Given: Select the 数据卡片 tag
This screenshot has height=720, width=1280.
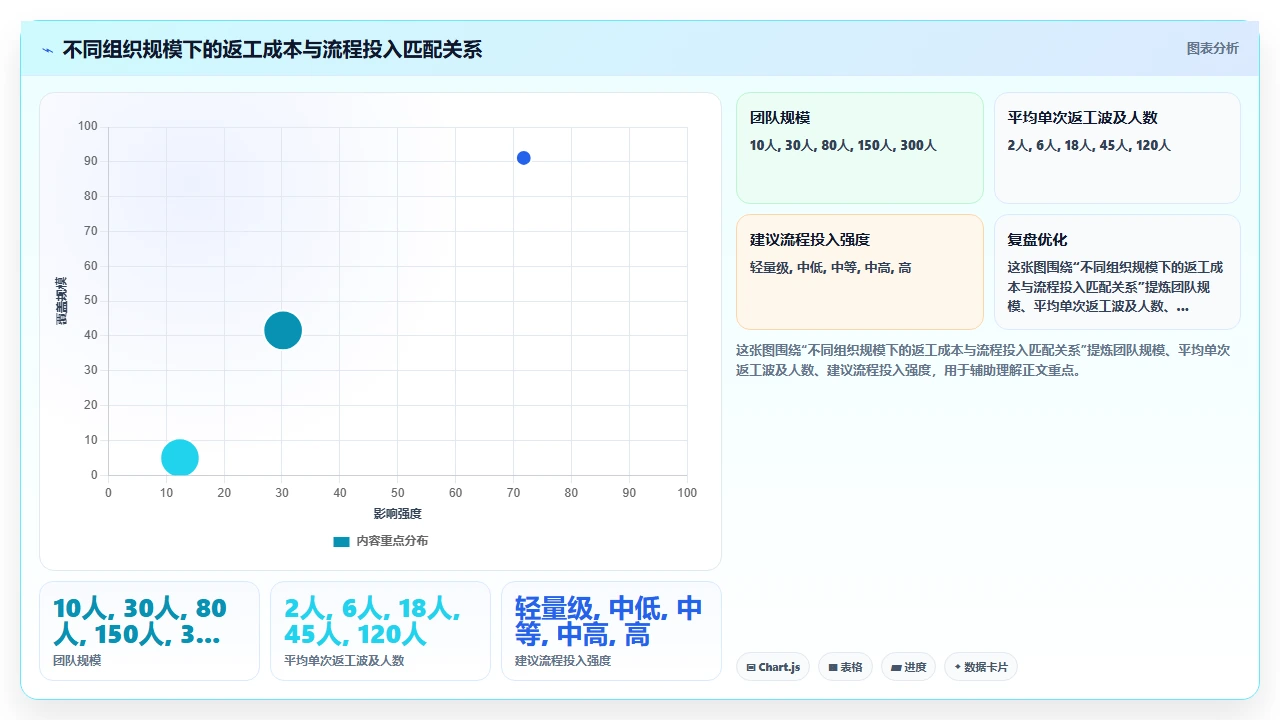Looking at the screenshot, I should (980, 667).
